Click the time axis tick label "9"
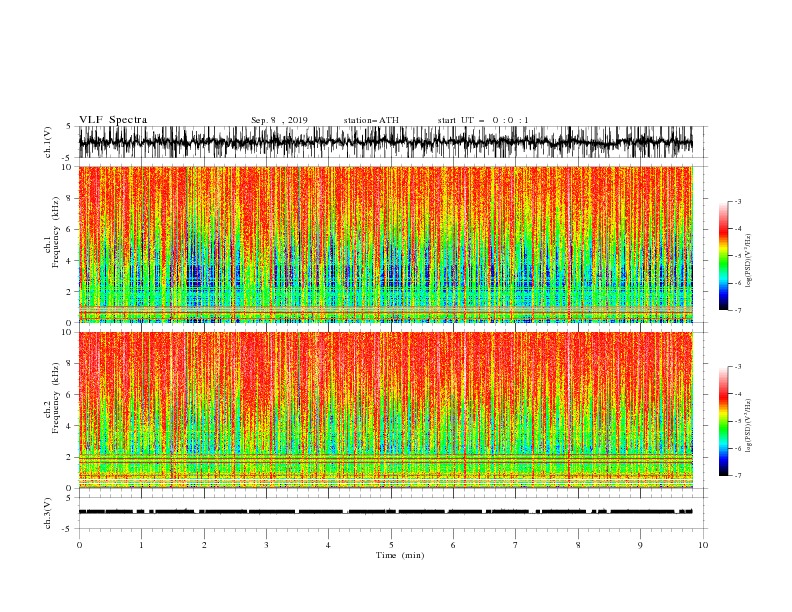This screenshot has height=612, width=792. pos(640,545)
